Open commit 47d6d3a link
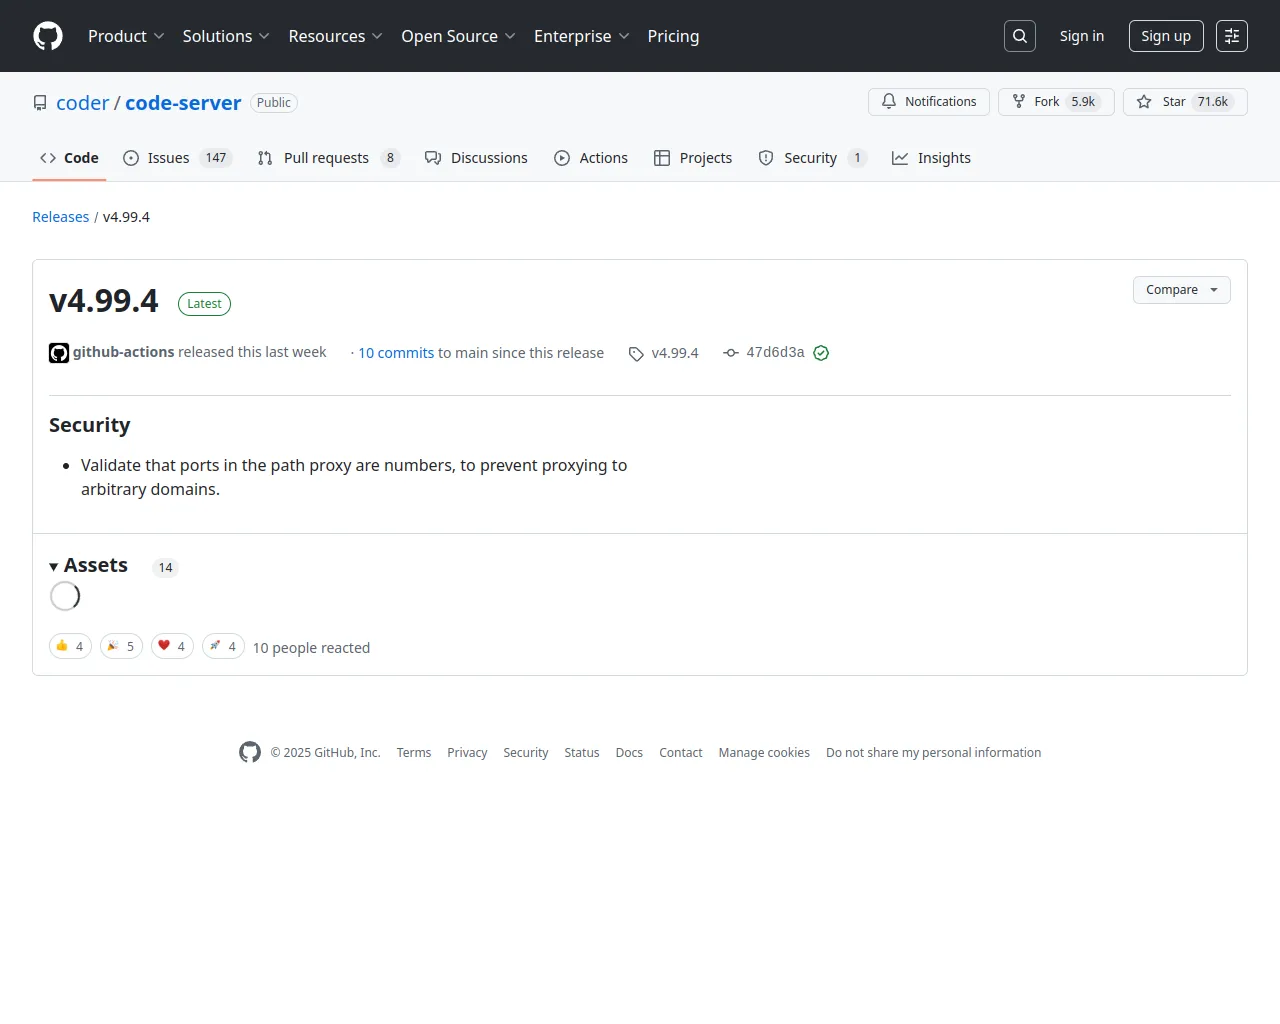Viewport: 1280px width, 1024px height. point(775,352)
